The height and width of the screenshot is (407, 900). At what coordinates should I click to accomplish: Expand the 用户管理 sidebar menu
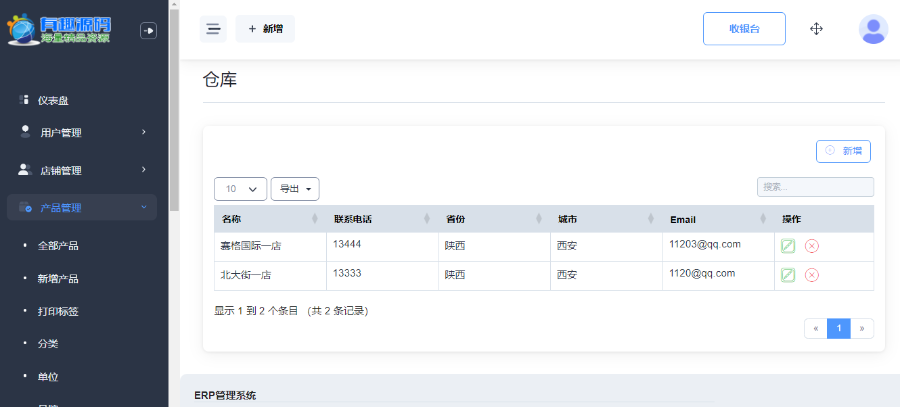tap(80, 132)
